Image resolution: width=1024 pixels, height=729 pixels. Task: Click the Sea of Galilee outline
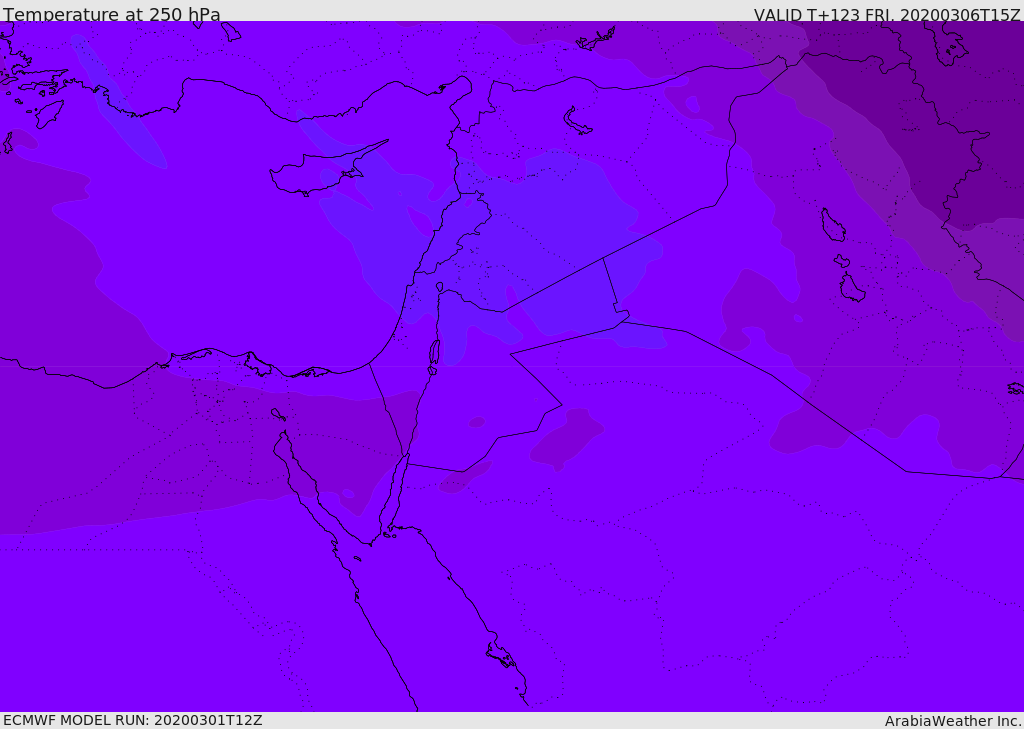point(439,287)
